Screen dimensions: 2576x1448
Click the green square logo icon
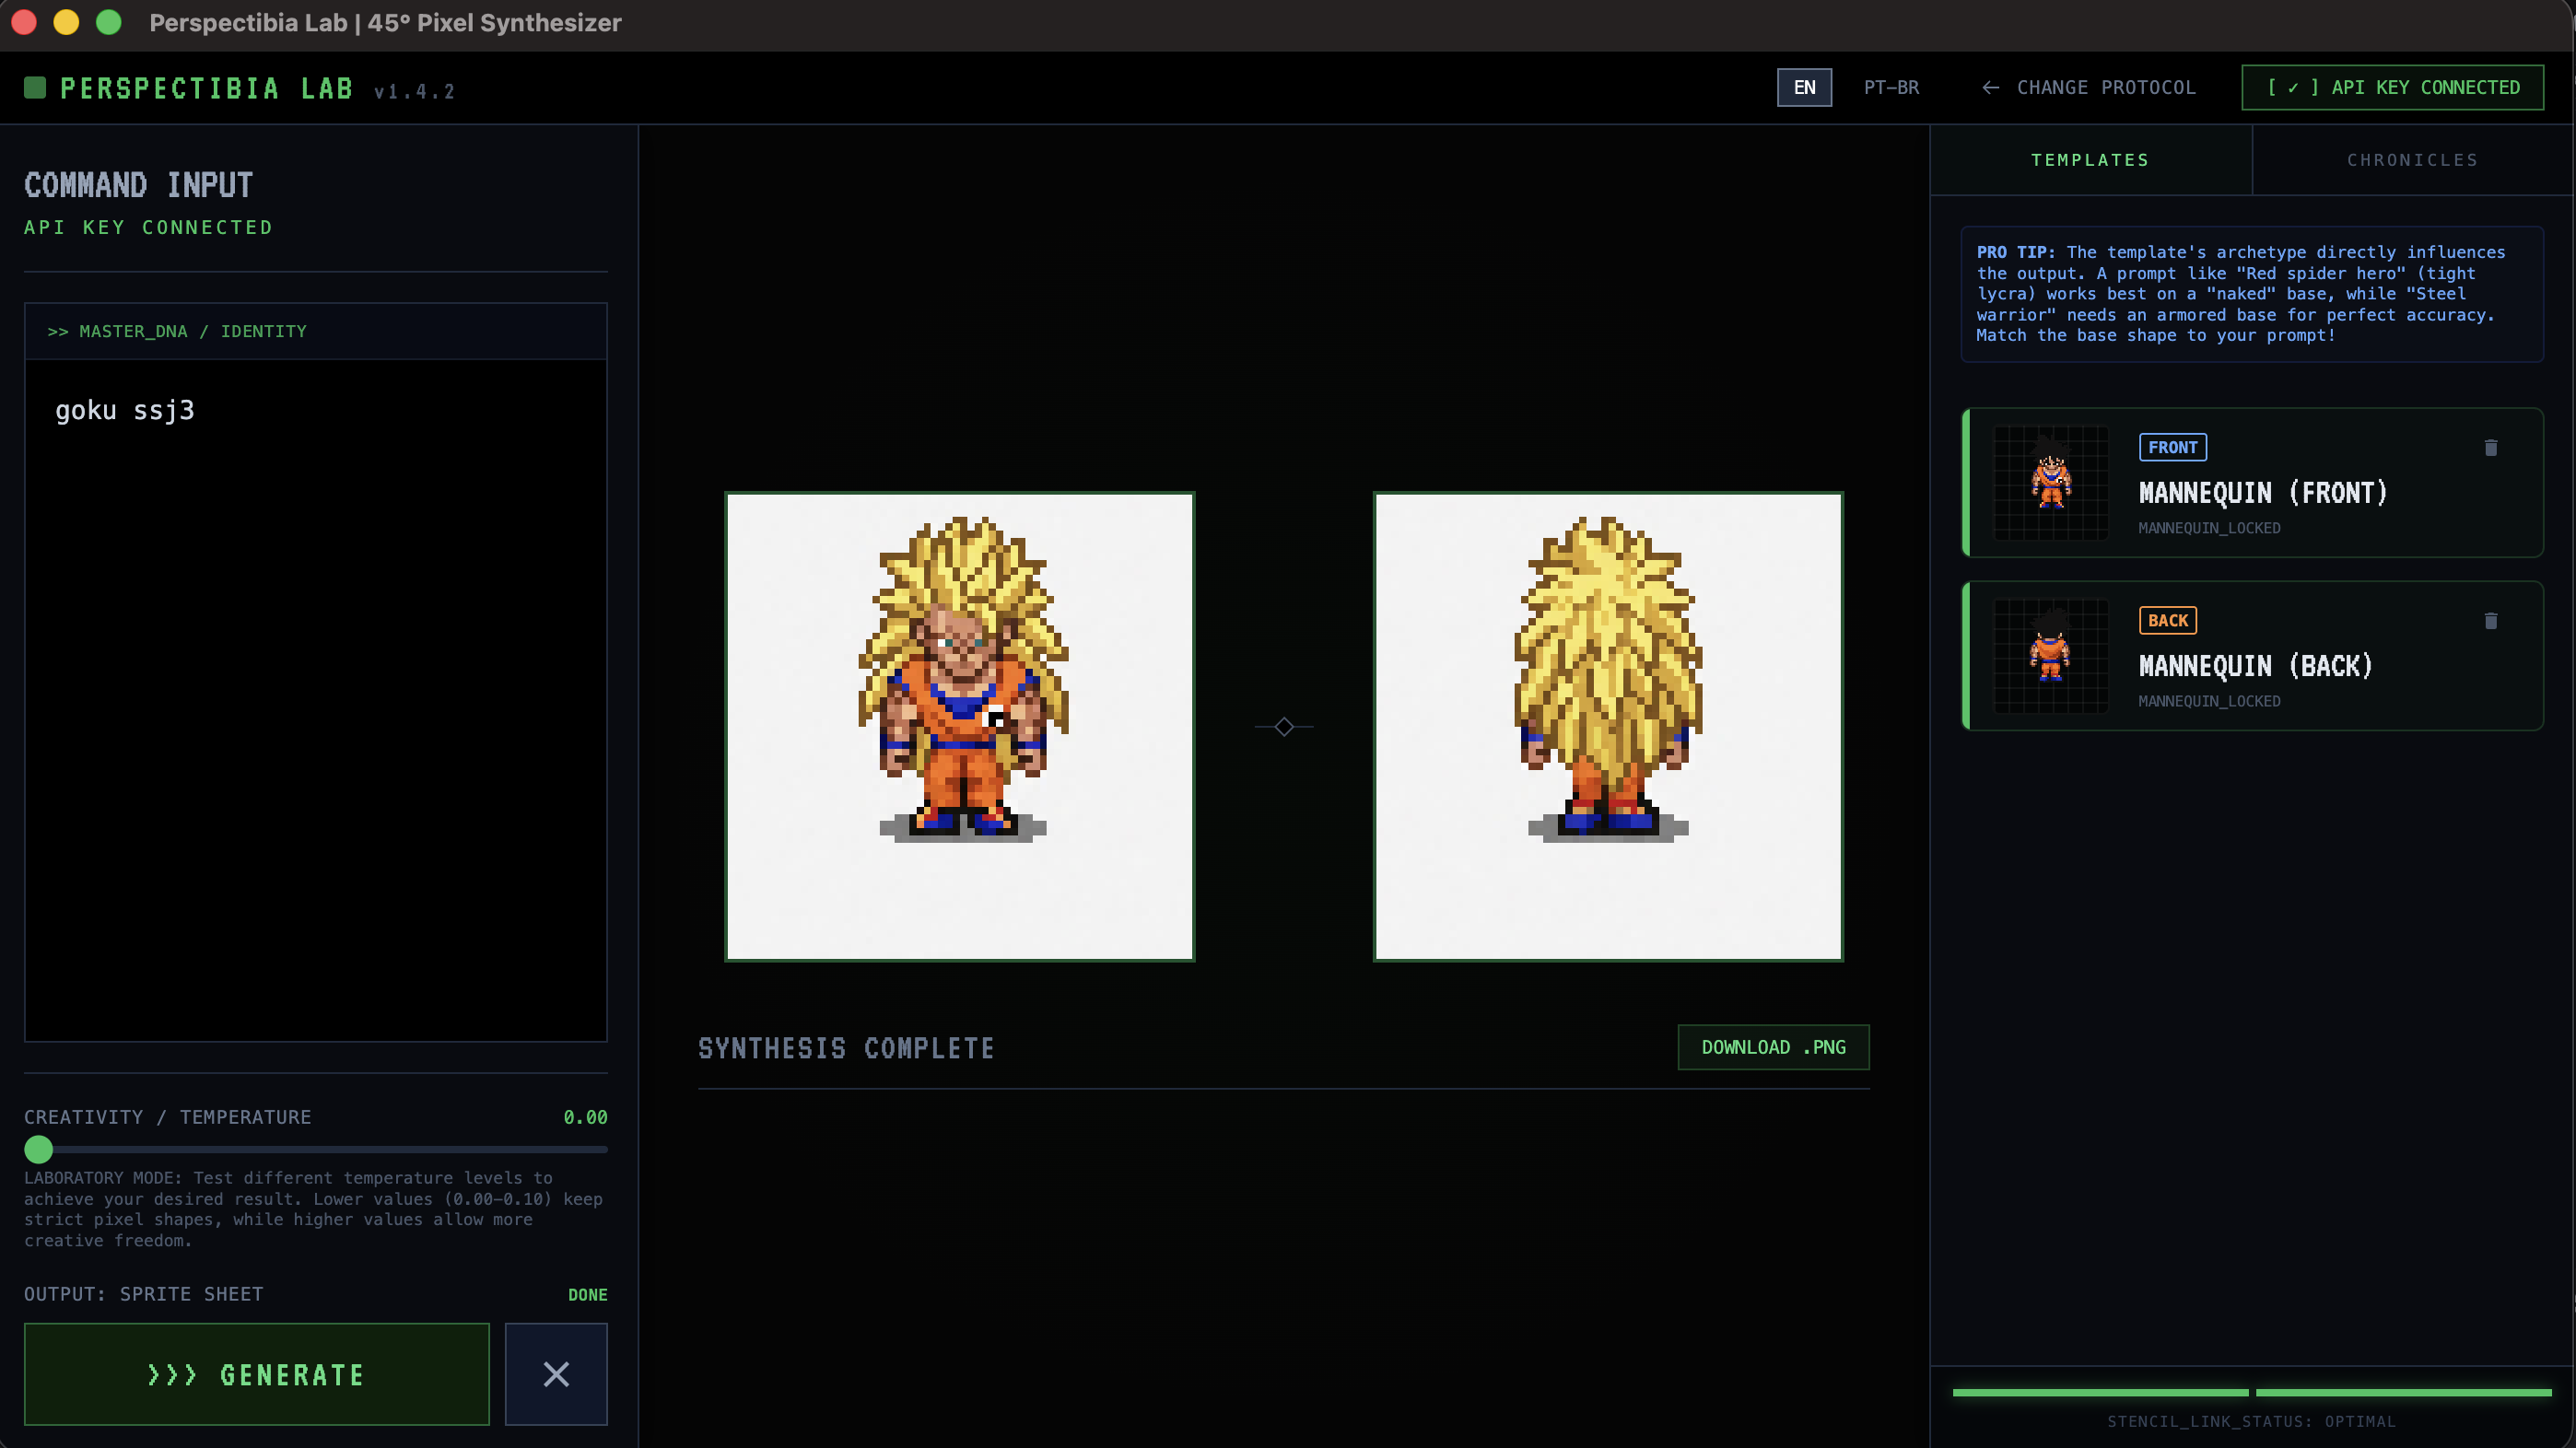tap(35, 88)
